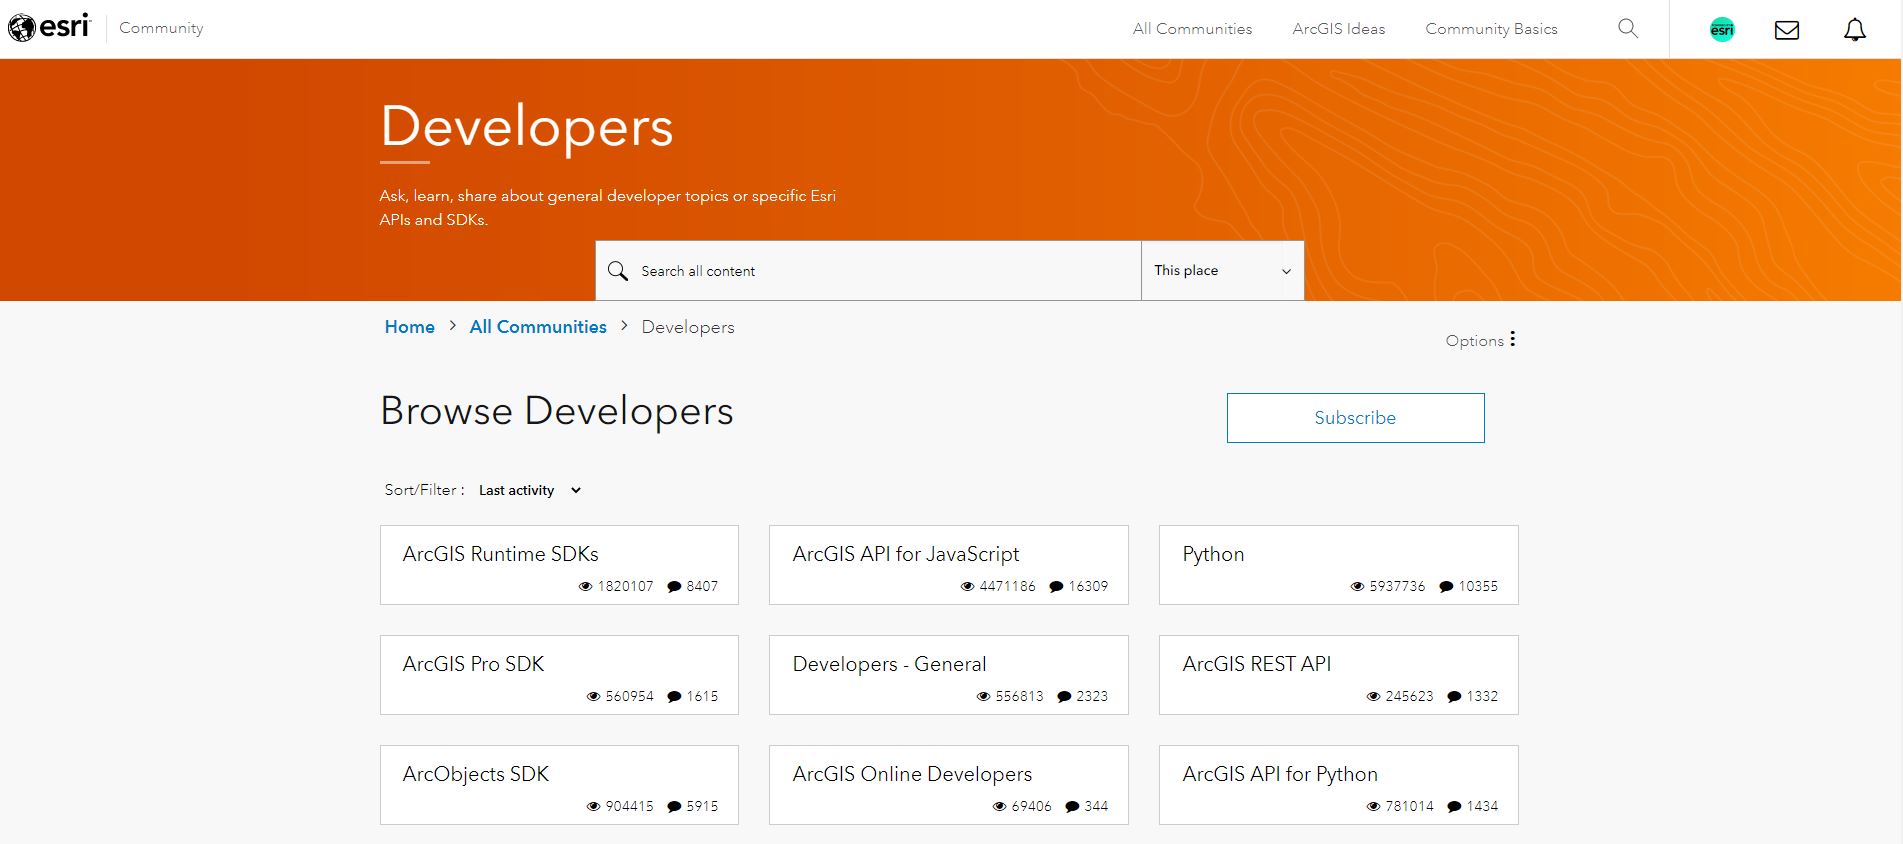
Task: Open the This place search scope dropdown
Action: 1222,270
